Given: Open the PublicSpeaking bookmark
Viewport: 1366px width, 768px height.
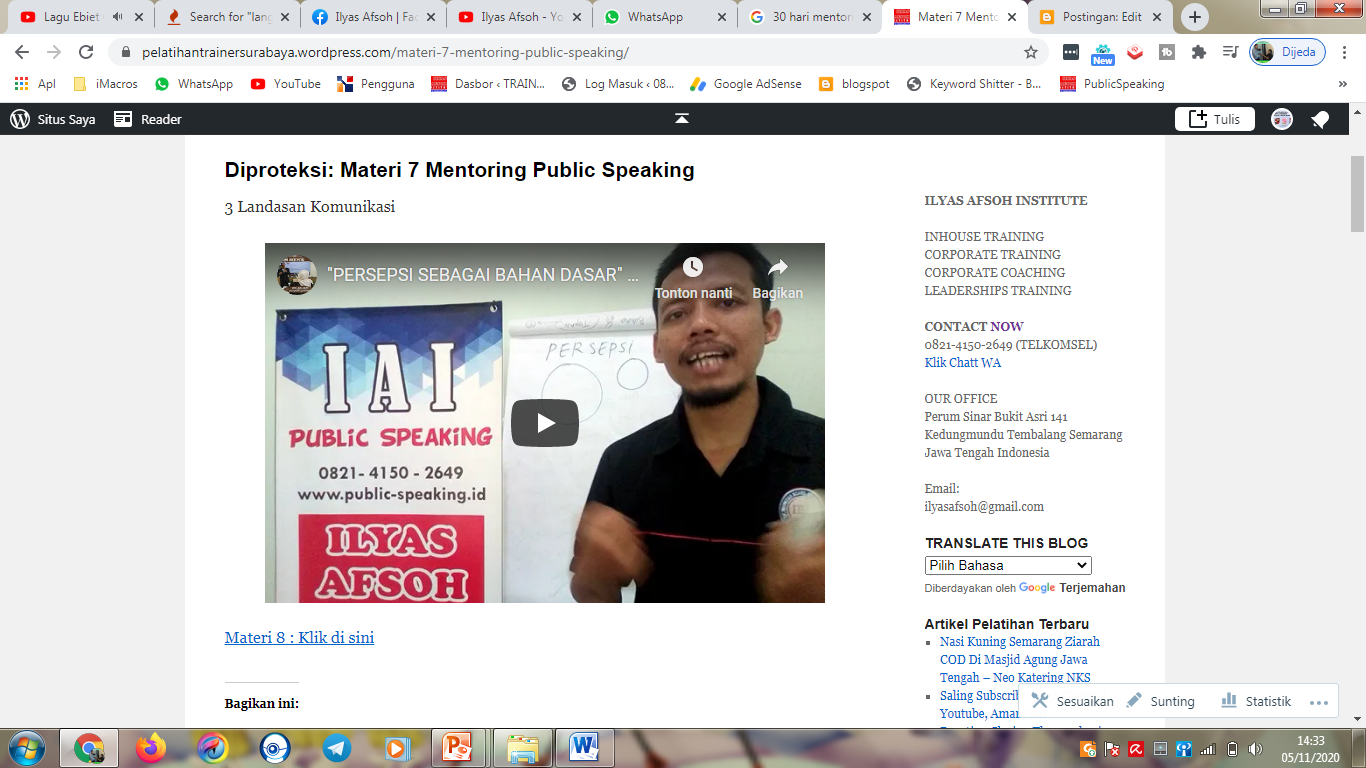Looking at the screenshot, I should pos(1112,84).
